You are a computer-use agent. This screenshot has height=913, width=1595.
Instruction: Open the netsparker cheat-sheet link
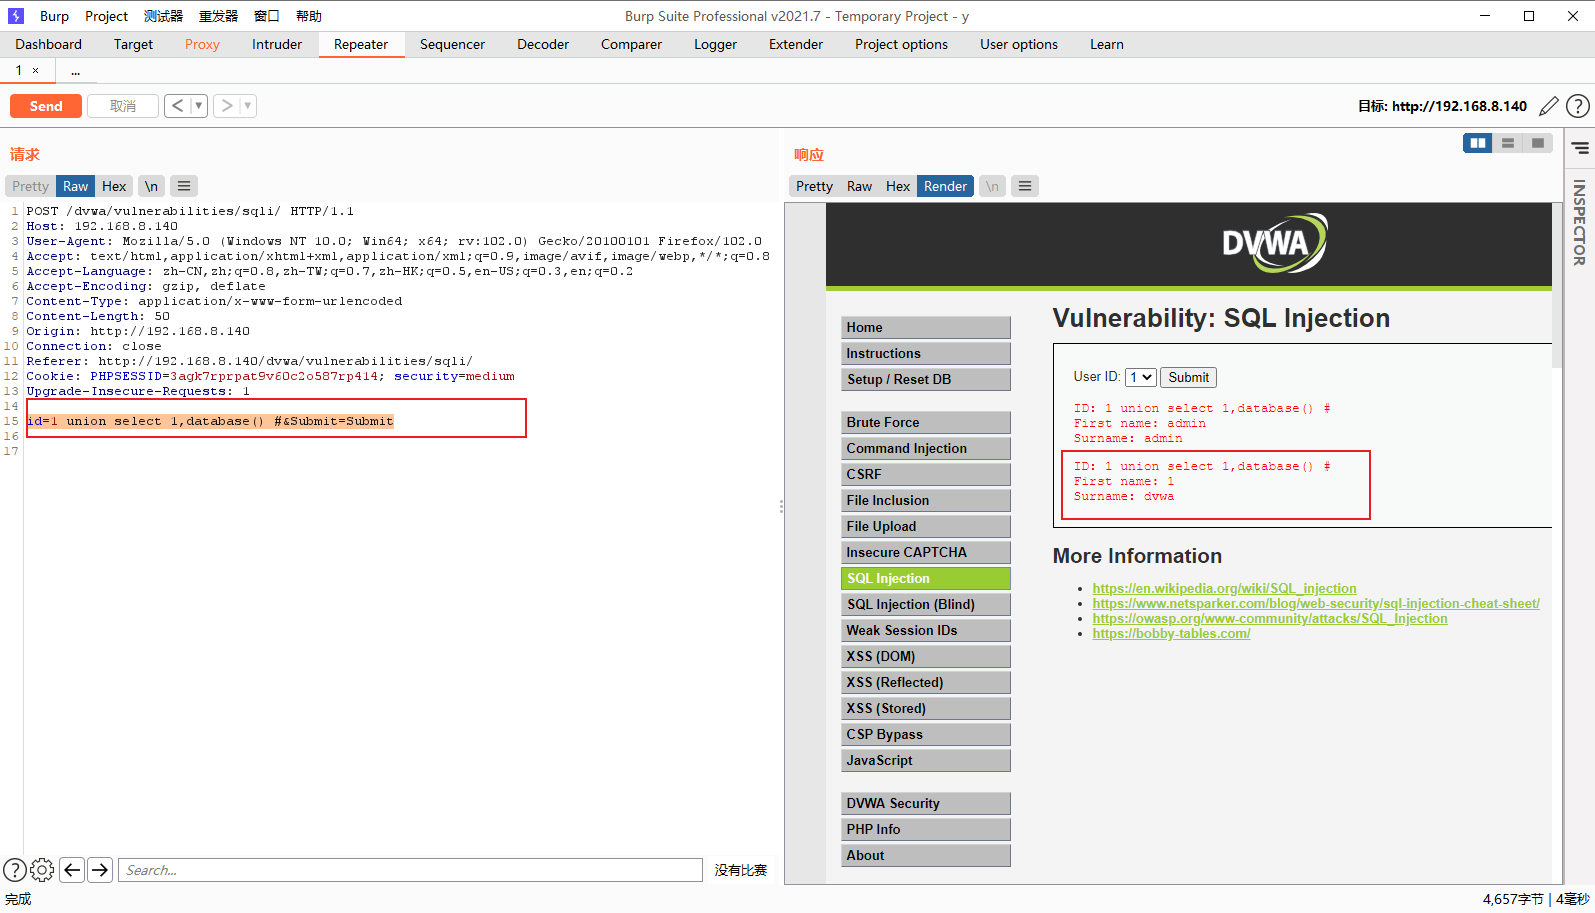click(1316, 603)
